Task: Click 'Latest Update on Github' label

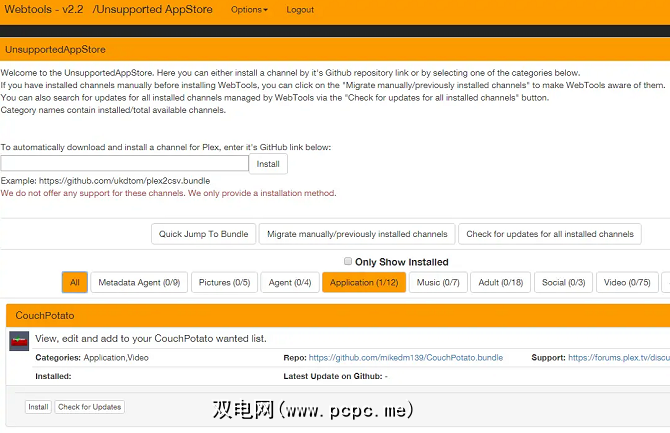Action: point(332,376)
